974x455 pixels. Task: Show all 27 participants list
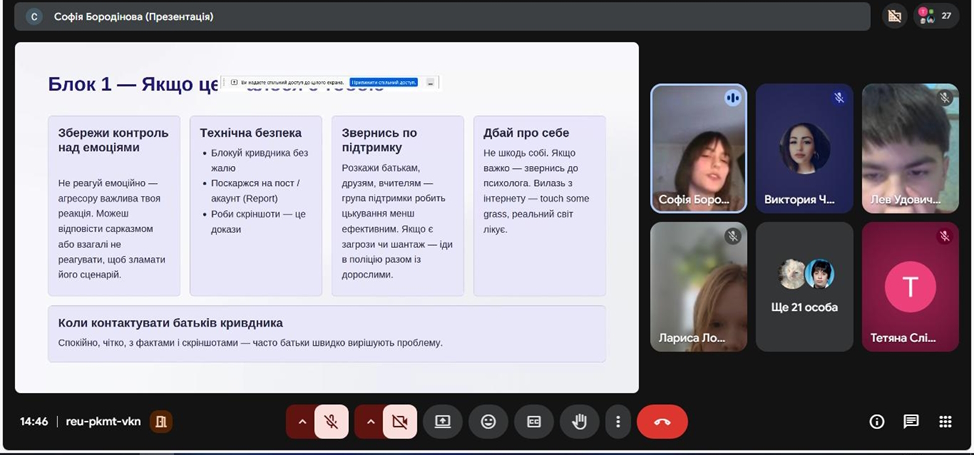pos(936,16)
